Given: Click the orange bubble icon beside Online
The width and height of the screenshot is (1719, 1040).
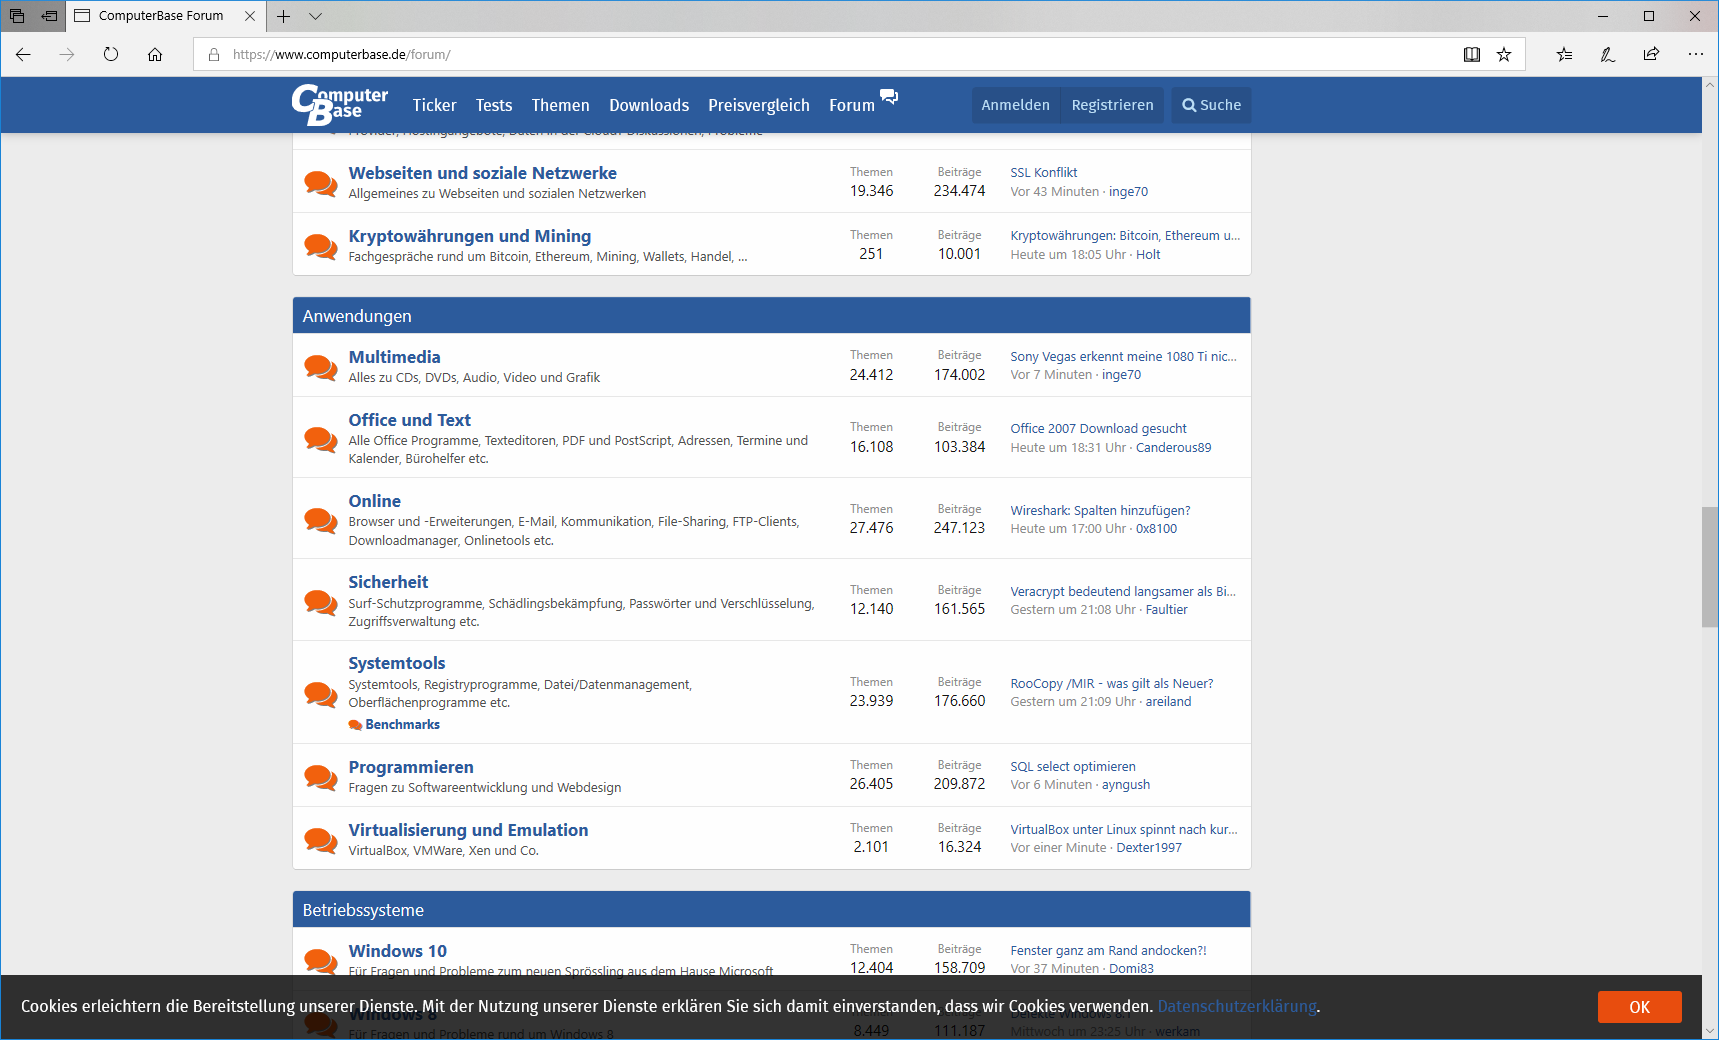Looking at the screenshot, I should coord(321,520).
